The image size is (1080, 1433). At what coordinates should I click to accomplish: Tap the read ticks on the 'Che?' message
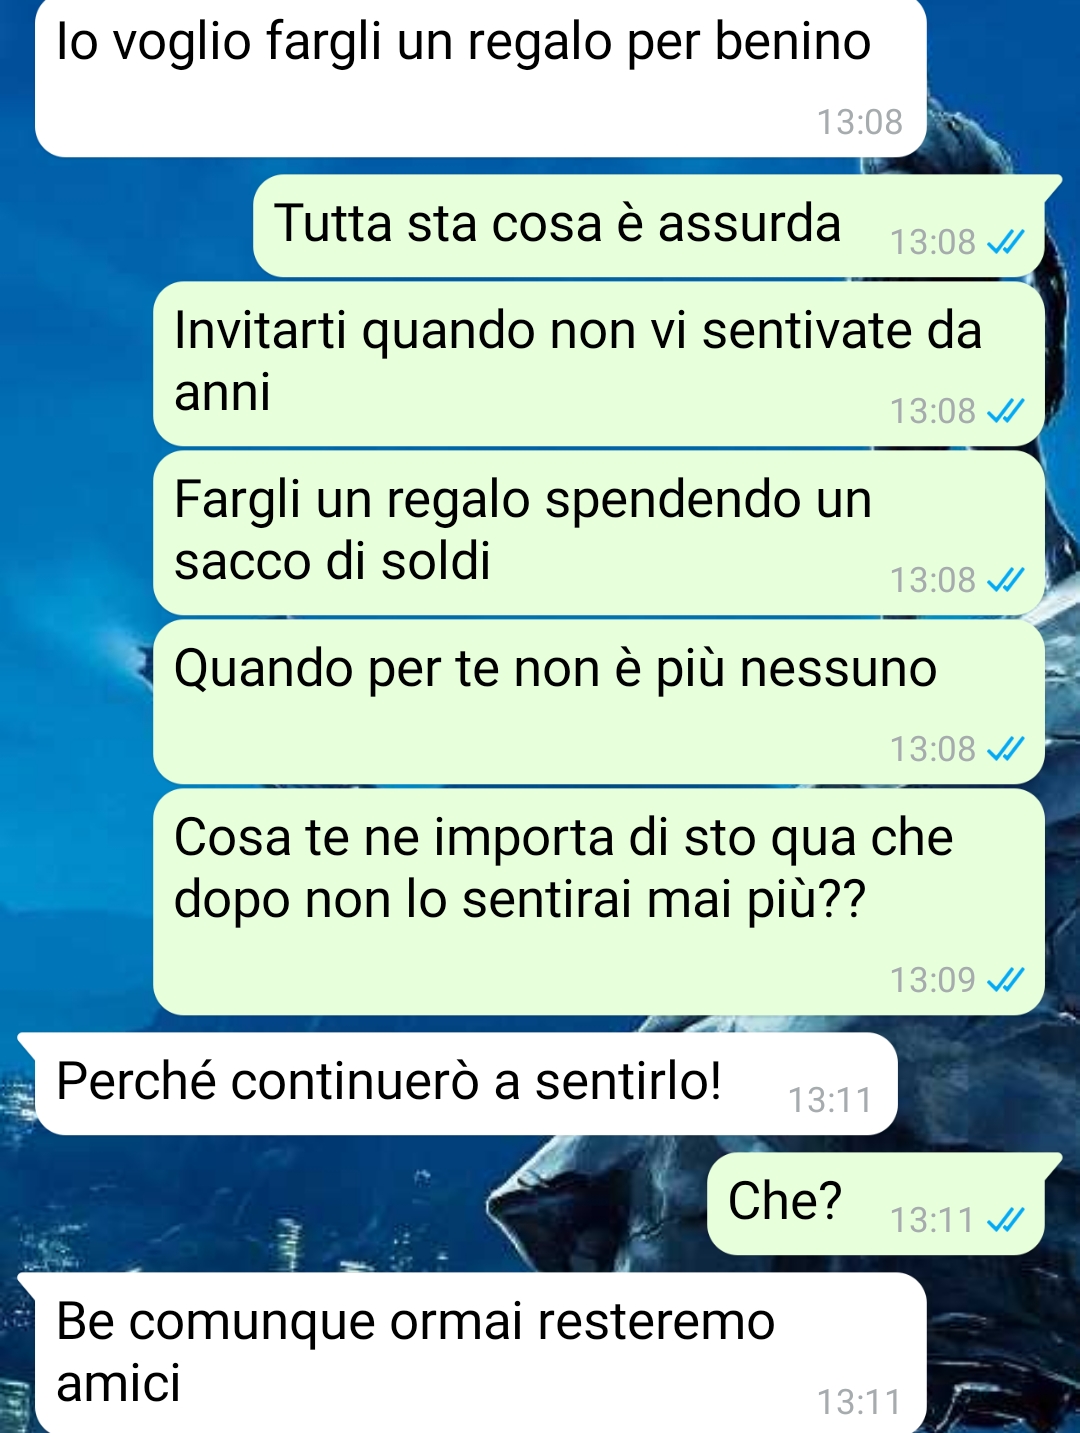[x=1005, y=1220]
